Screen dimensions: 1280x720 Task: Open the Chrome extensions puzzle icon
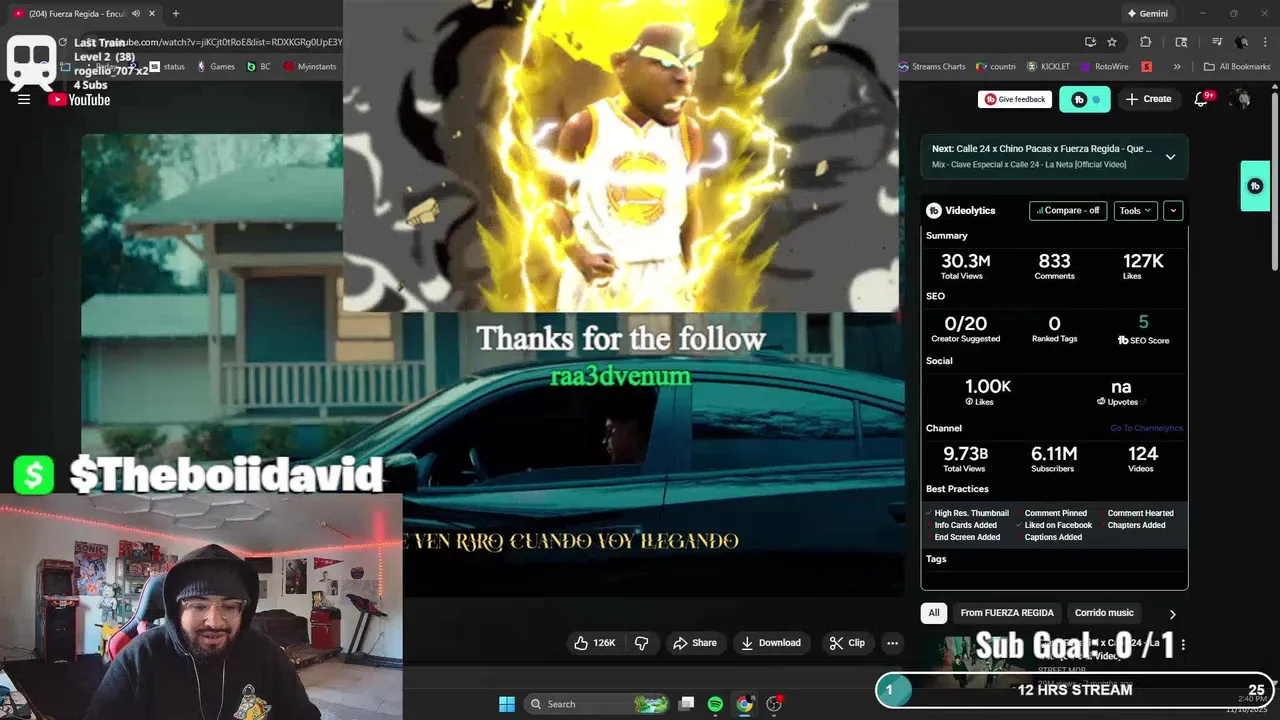[1146, 42]
